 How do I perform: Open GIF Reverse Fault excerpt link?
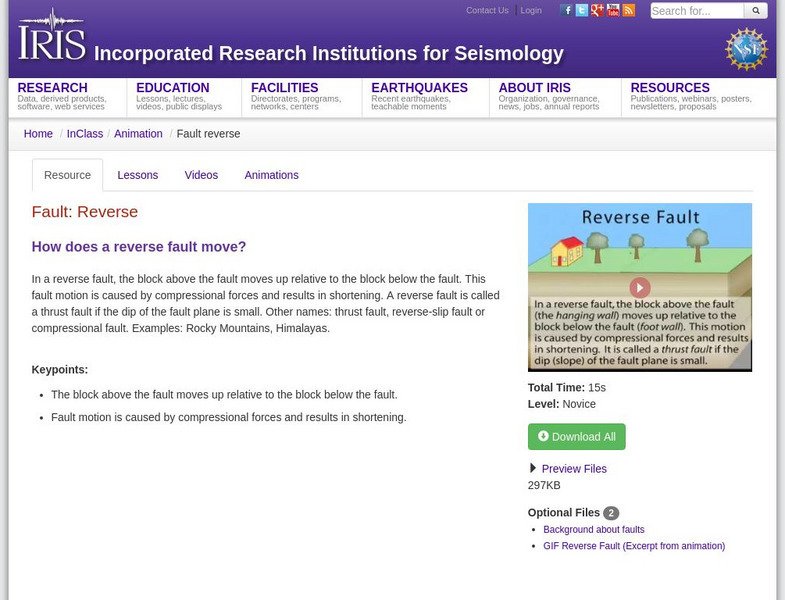(634, 546)
